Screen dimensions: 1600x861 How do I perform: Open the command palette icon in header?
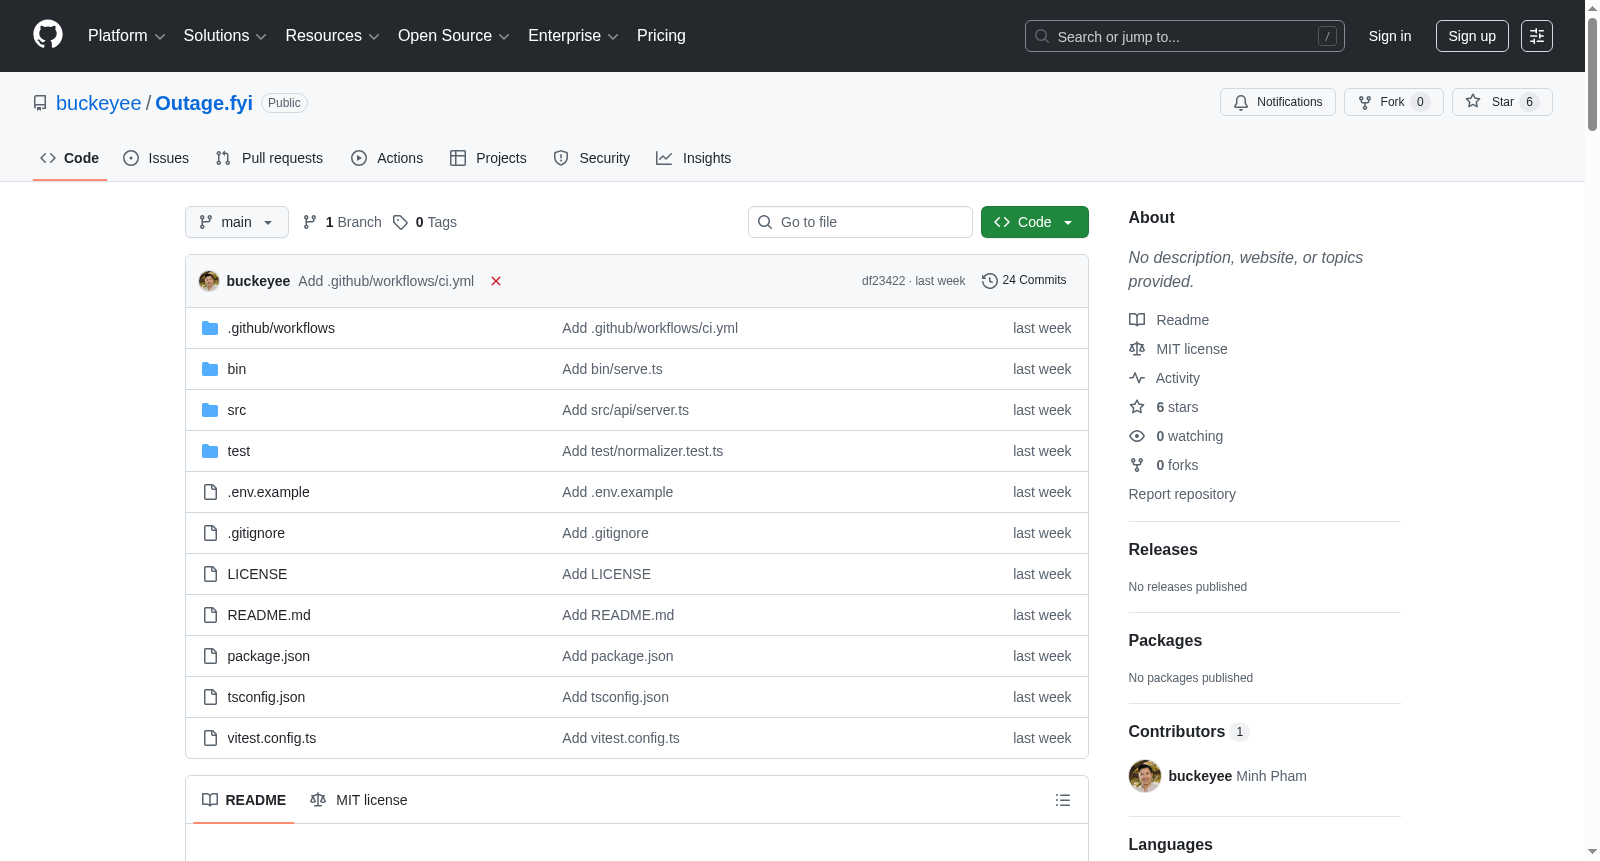click(x=1537, y=36)
